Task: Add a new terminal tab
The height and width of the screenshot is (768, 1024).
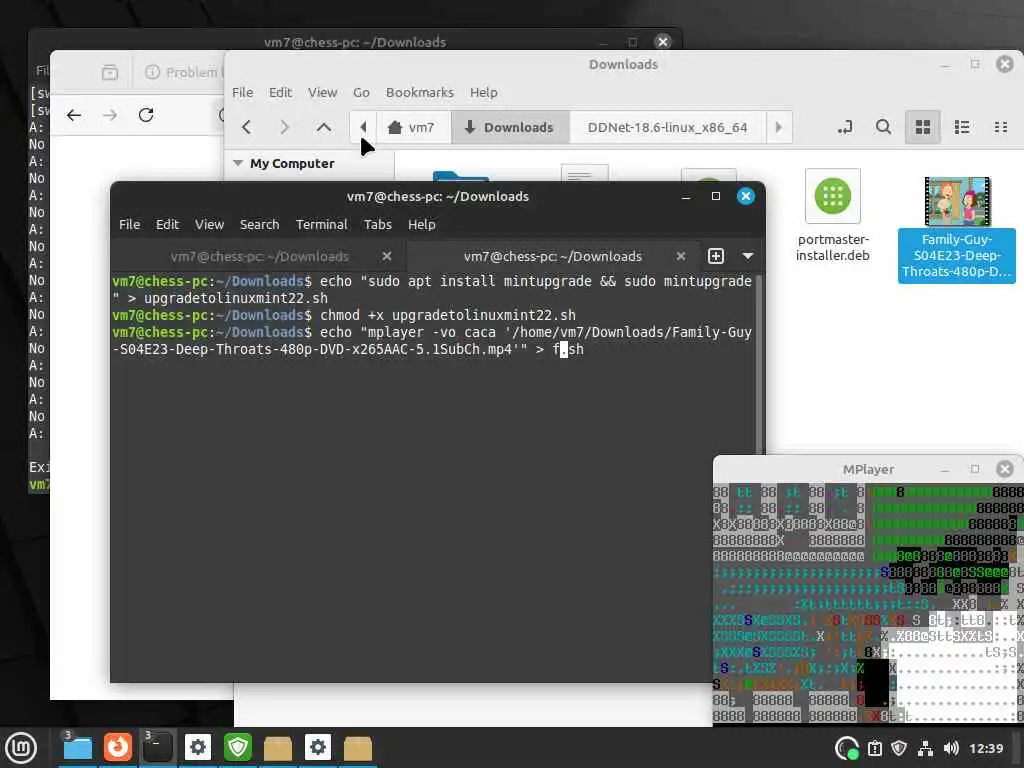Action: [716, 257]
